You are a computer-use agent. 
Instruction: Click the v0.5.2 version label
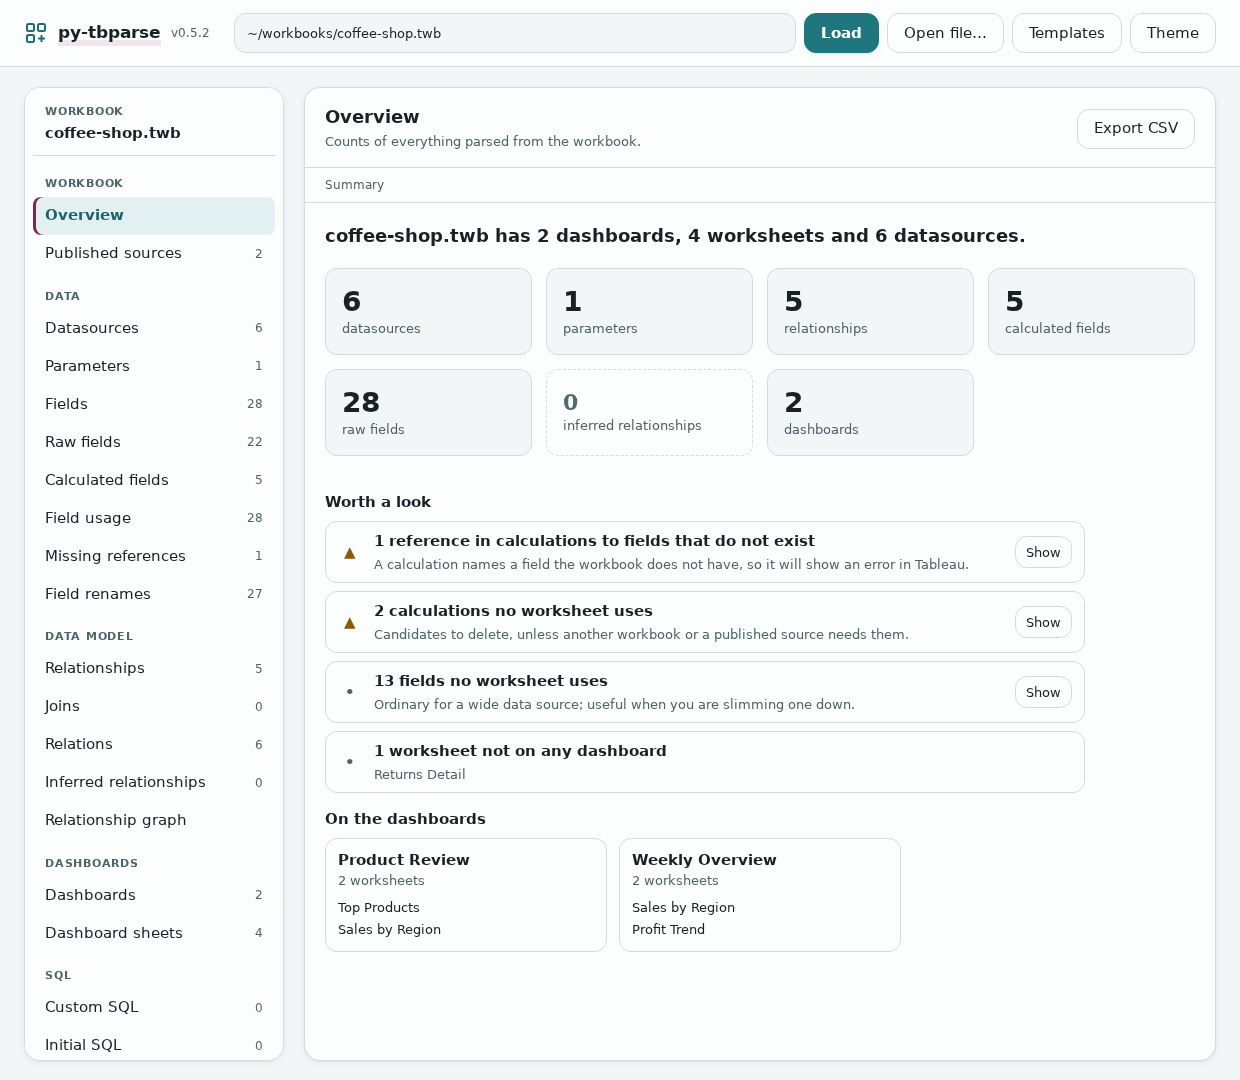click(x=190, y=33)
